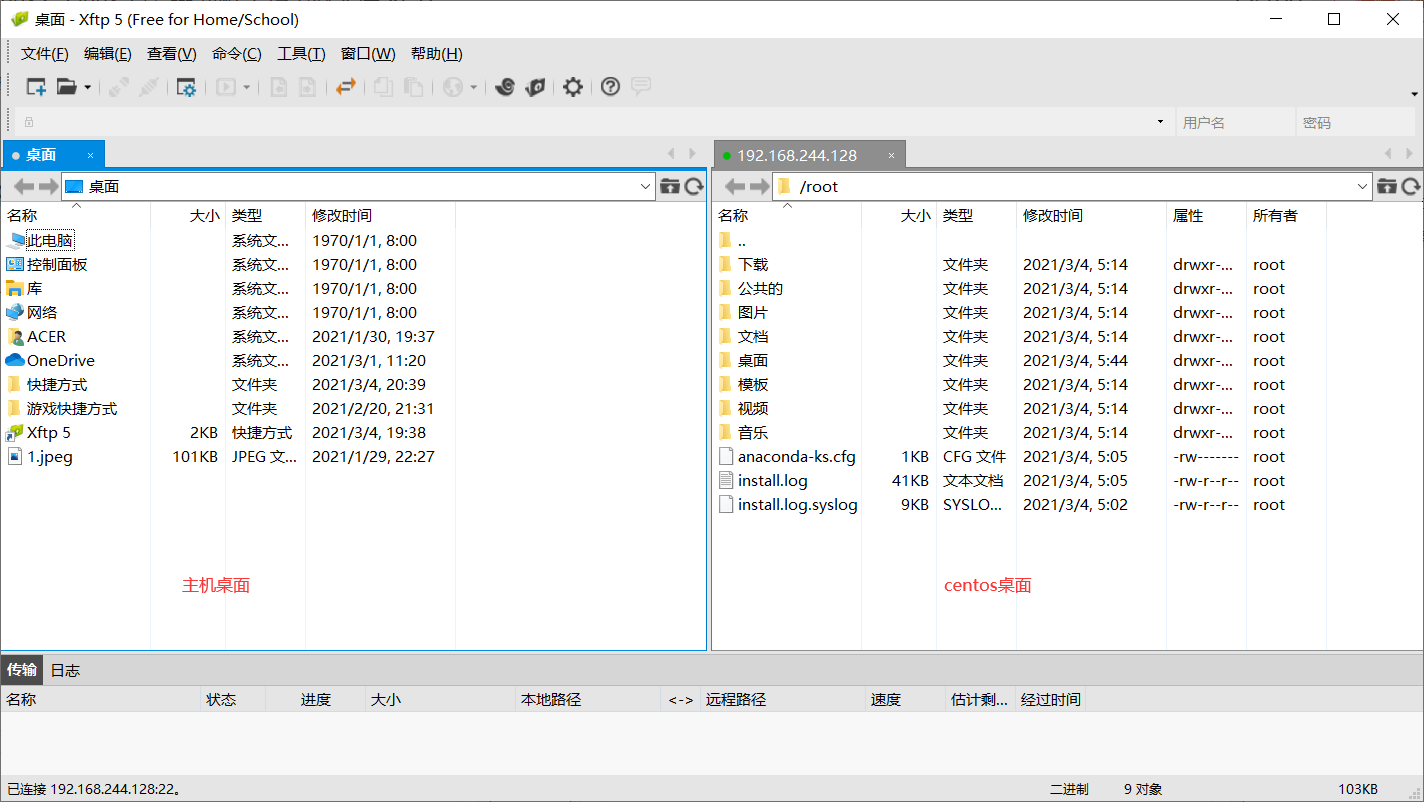1424x802 pixels.
Task: Open the 查看(V) menu
Action: pos(172,54)
